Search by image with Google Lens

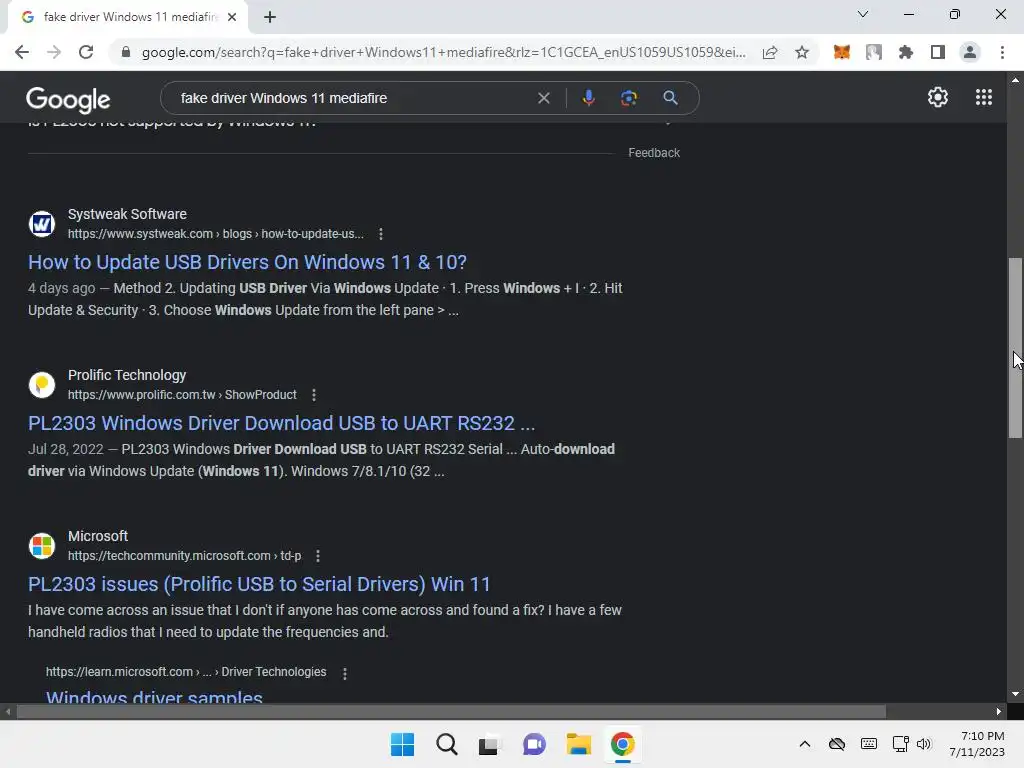pos(628,98)
